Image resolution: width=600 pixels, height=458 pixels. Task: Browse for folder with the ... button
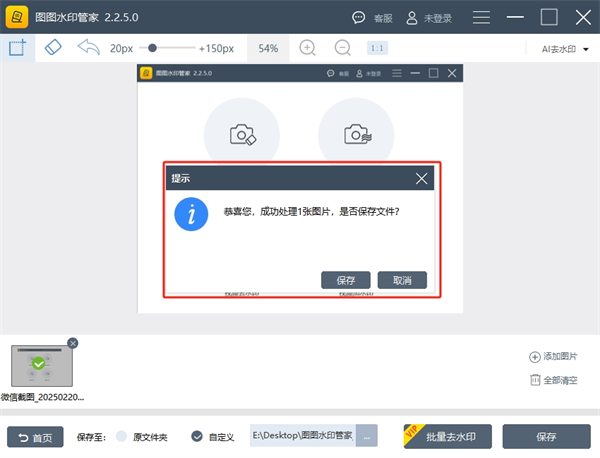367,435
